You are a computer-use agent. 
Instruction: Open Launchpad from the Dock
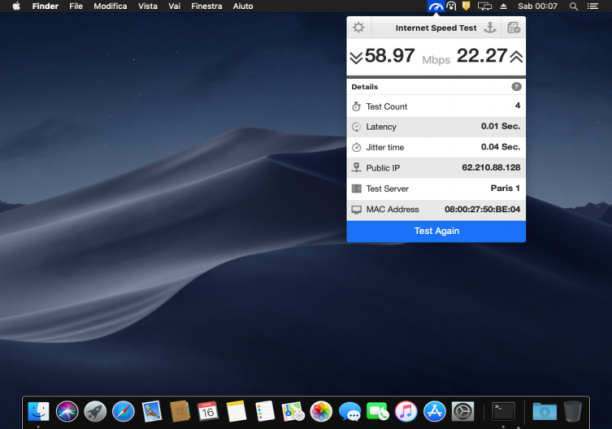[x=95, y=411]
